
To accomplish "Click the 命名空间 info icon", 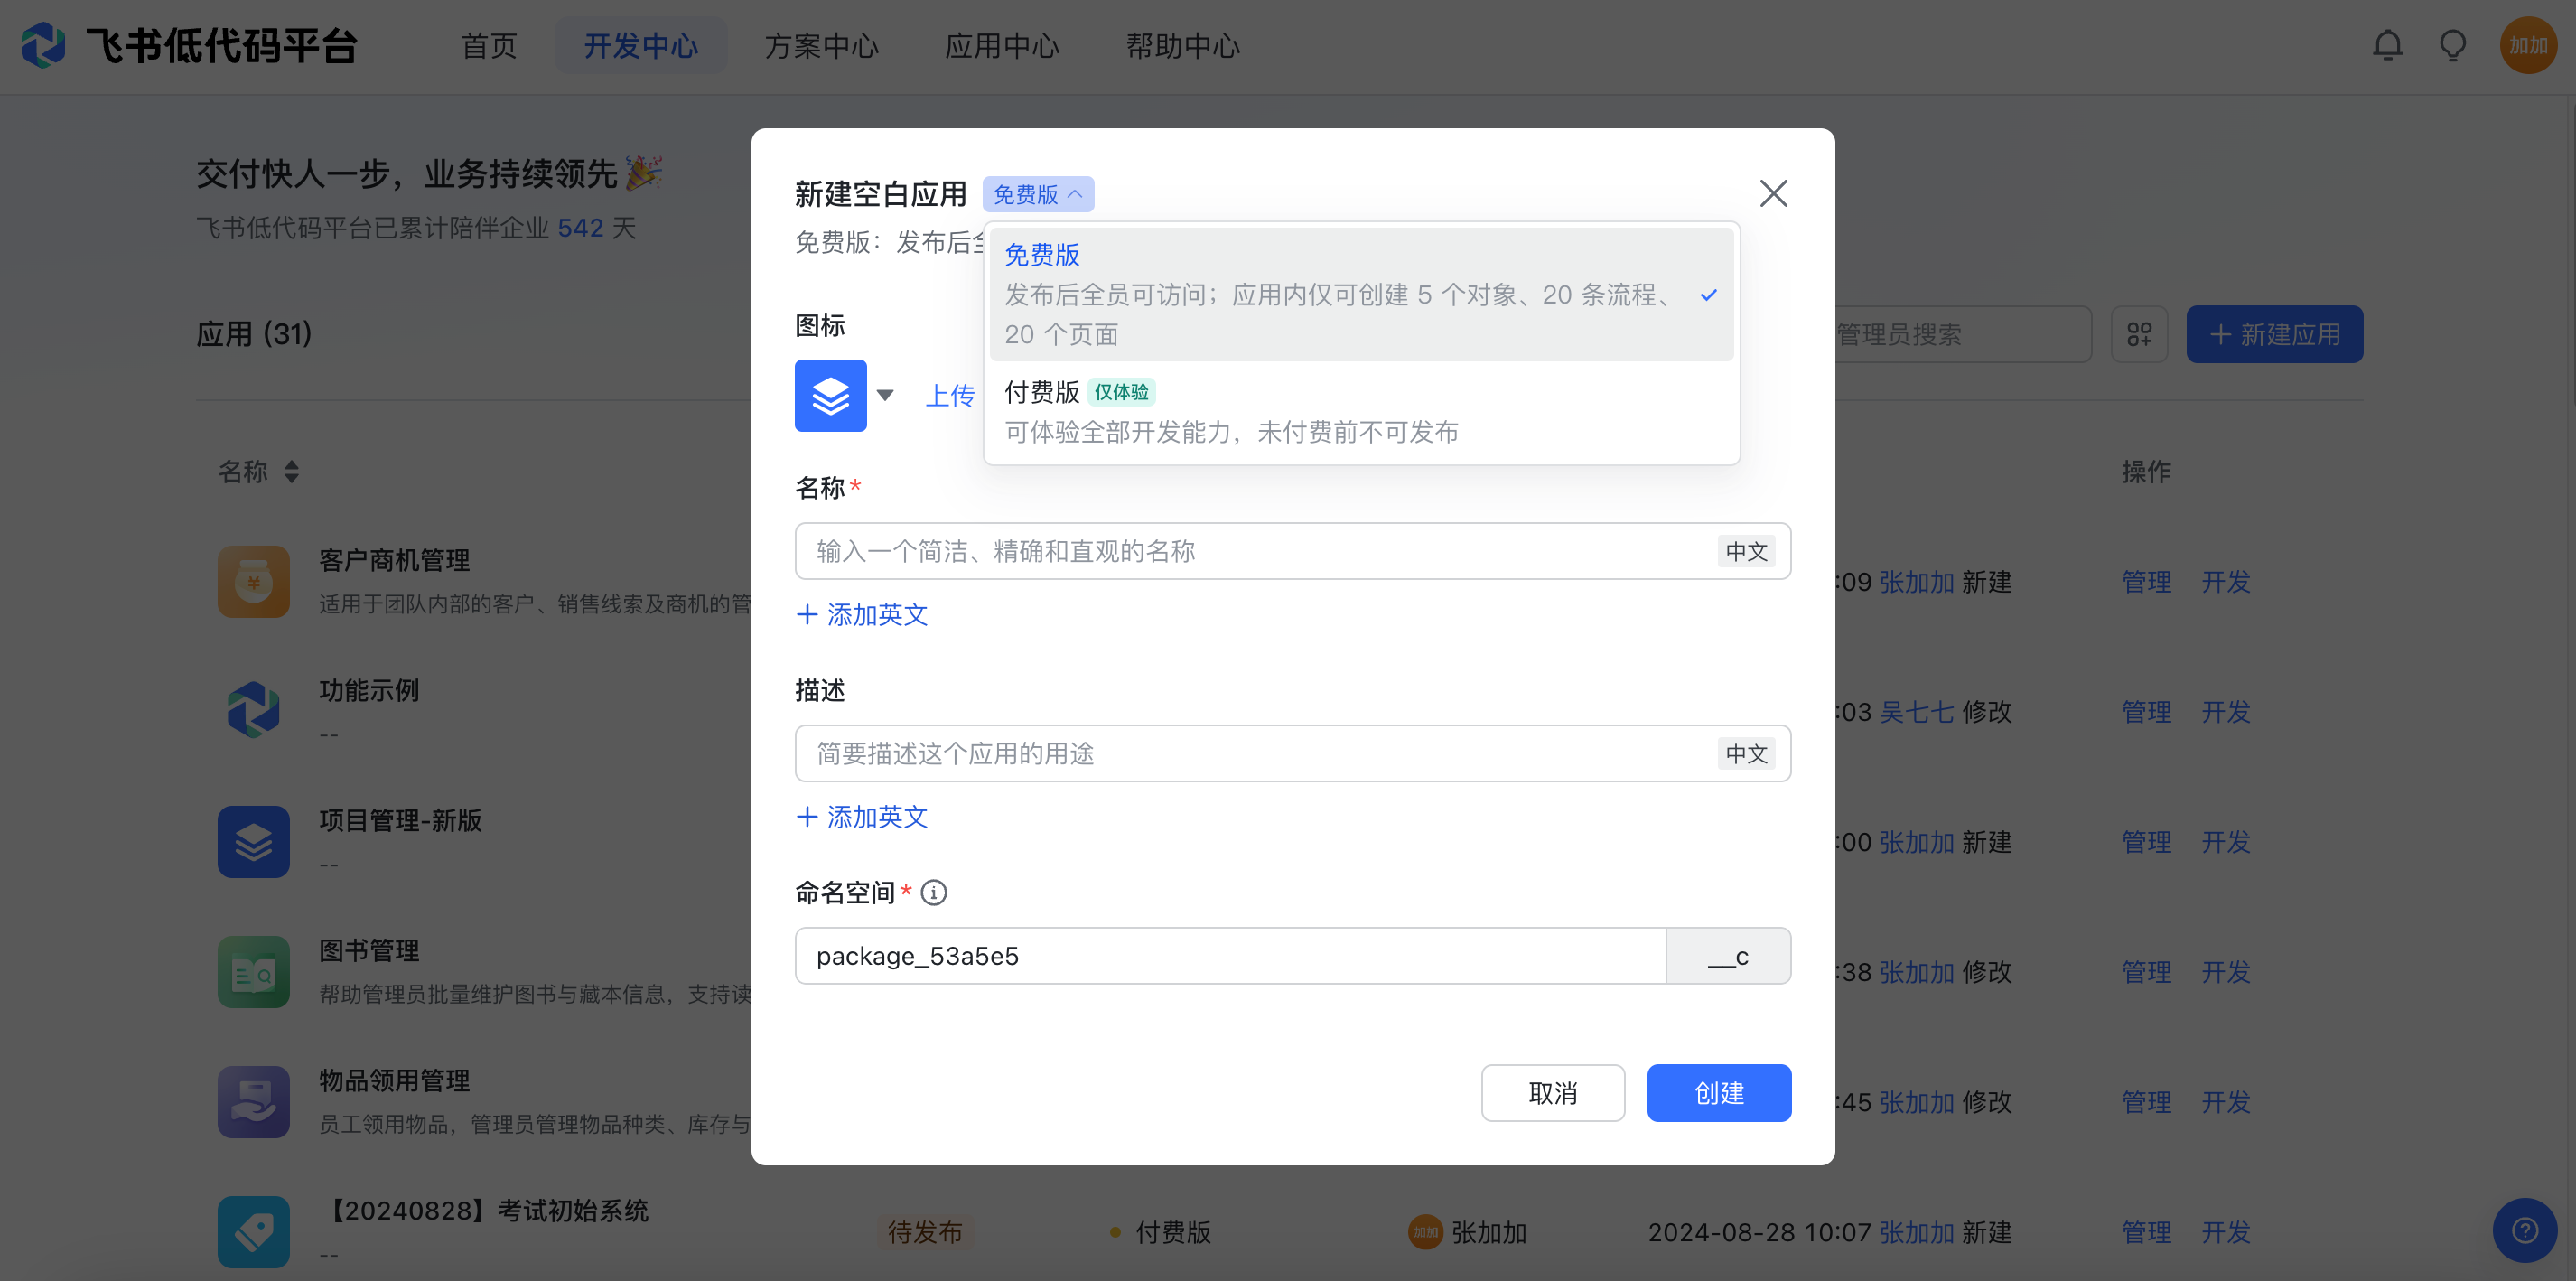I will tap(933, 892).
